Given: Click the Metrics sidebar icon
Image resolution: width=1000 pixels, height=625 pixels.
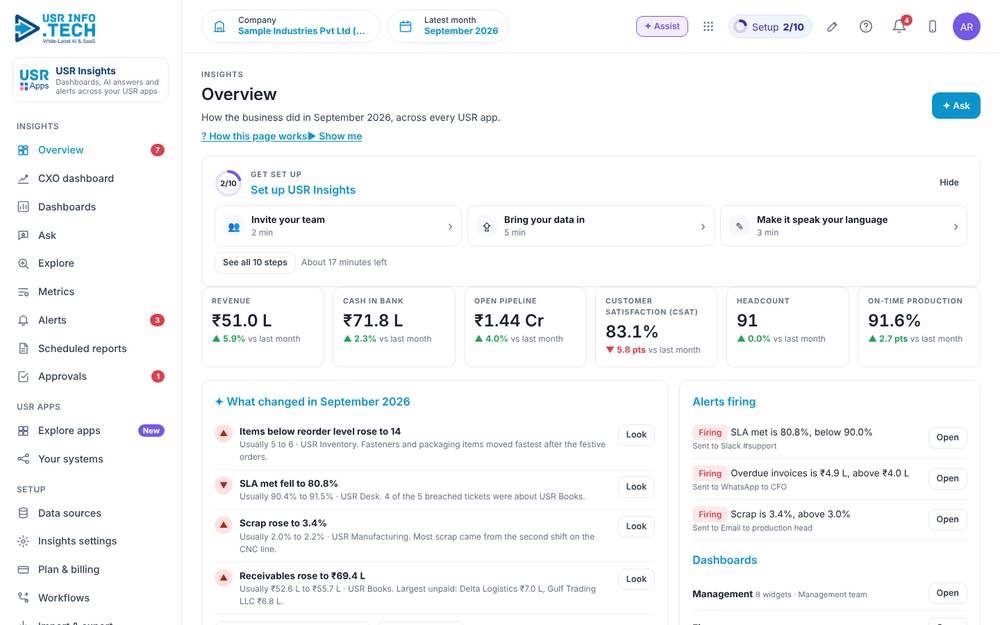Looking at the screenshot, I should 24,292.
